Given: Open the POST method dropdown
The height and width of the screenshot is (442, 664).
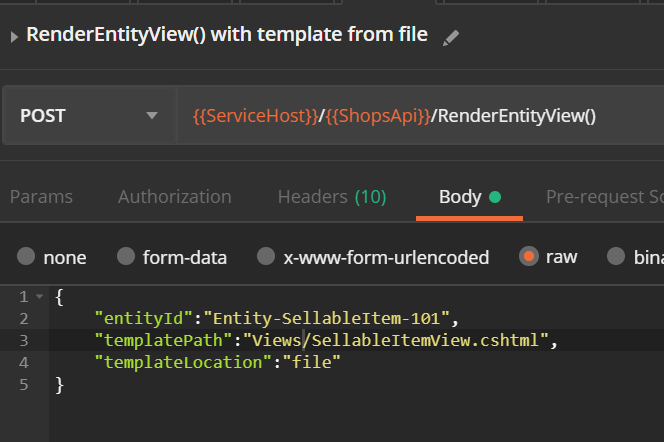Looking at the screenshot, I should [x=89, y=115].
